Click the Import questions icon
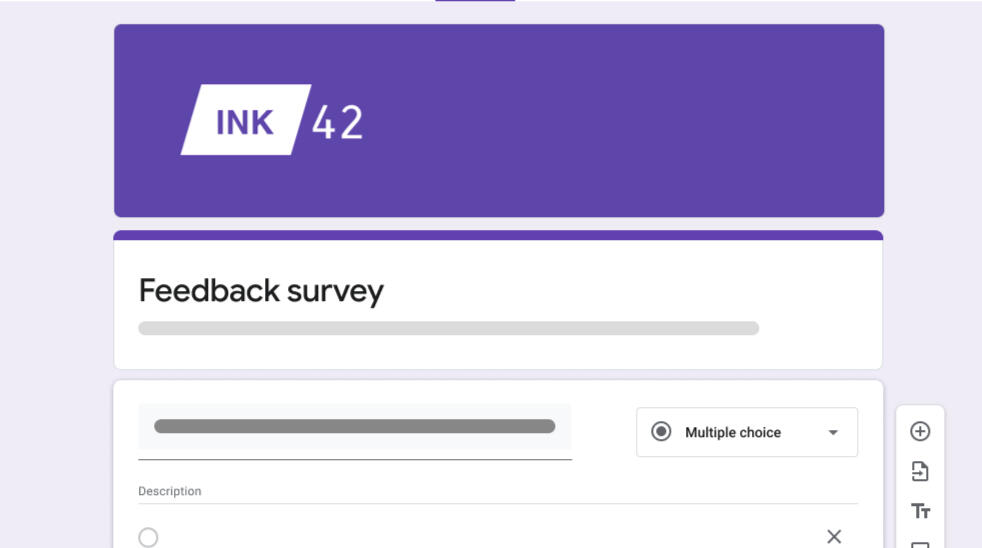Screen dimensions: 982x548 coord(920,471)
